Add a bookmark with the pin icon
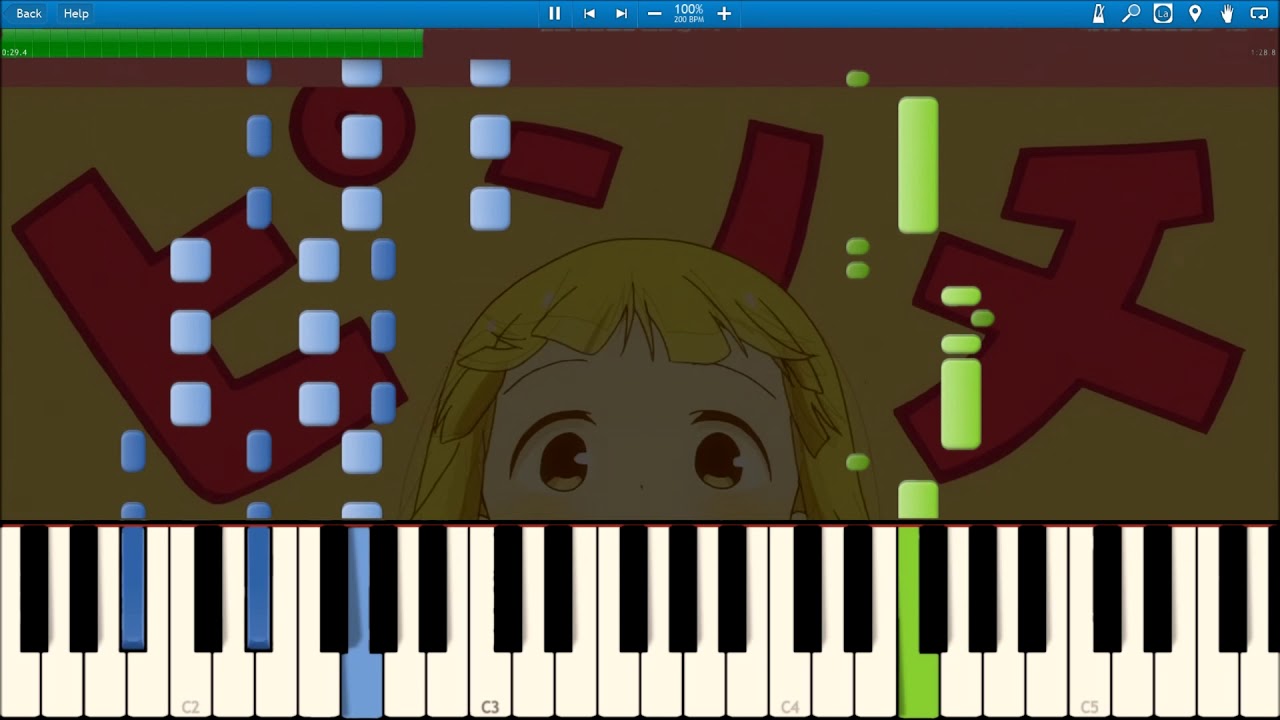The height and width of the screenshot is (720, 1280). (1195, 13)
